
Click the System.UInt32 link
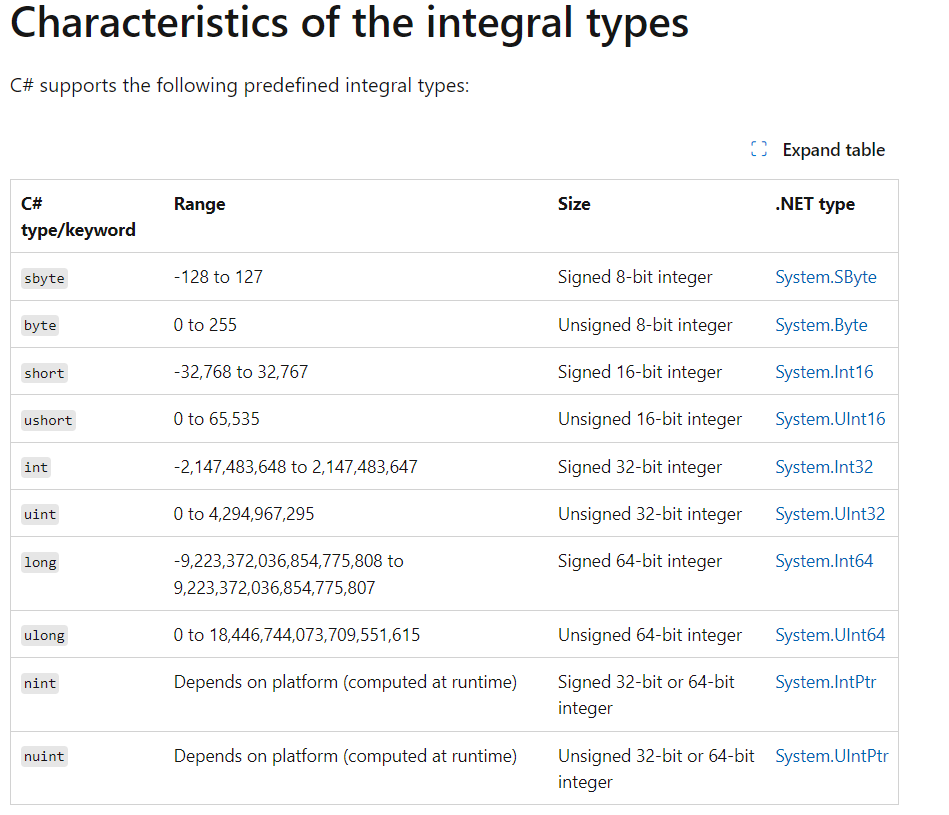click(x=830, y=514)
